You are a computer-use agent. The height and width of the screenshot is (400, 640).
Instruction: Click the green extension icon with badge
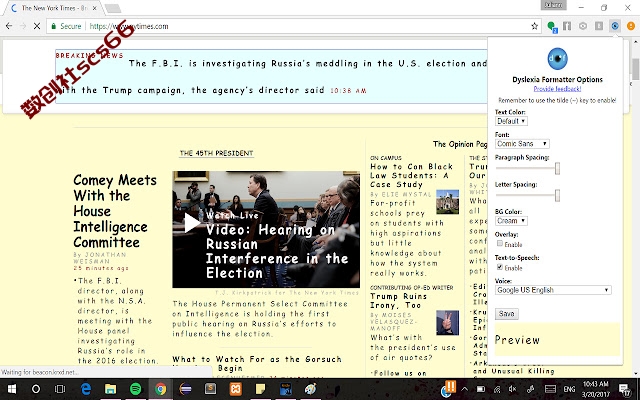tap(552, 27)
